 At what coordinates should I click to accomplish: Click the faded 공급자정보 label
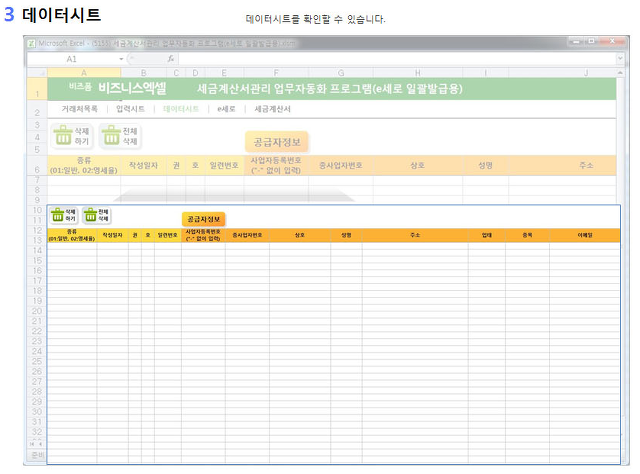point(277,142)
